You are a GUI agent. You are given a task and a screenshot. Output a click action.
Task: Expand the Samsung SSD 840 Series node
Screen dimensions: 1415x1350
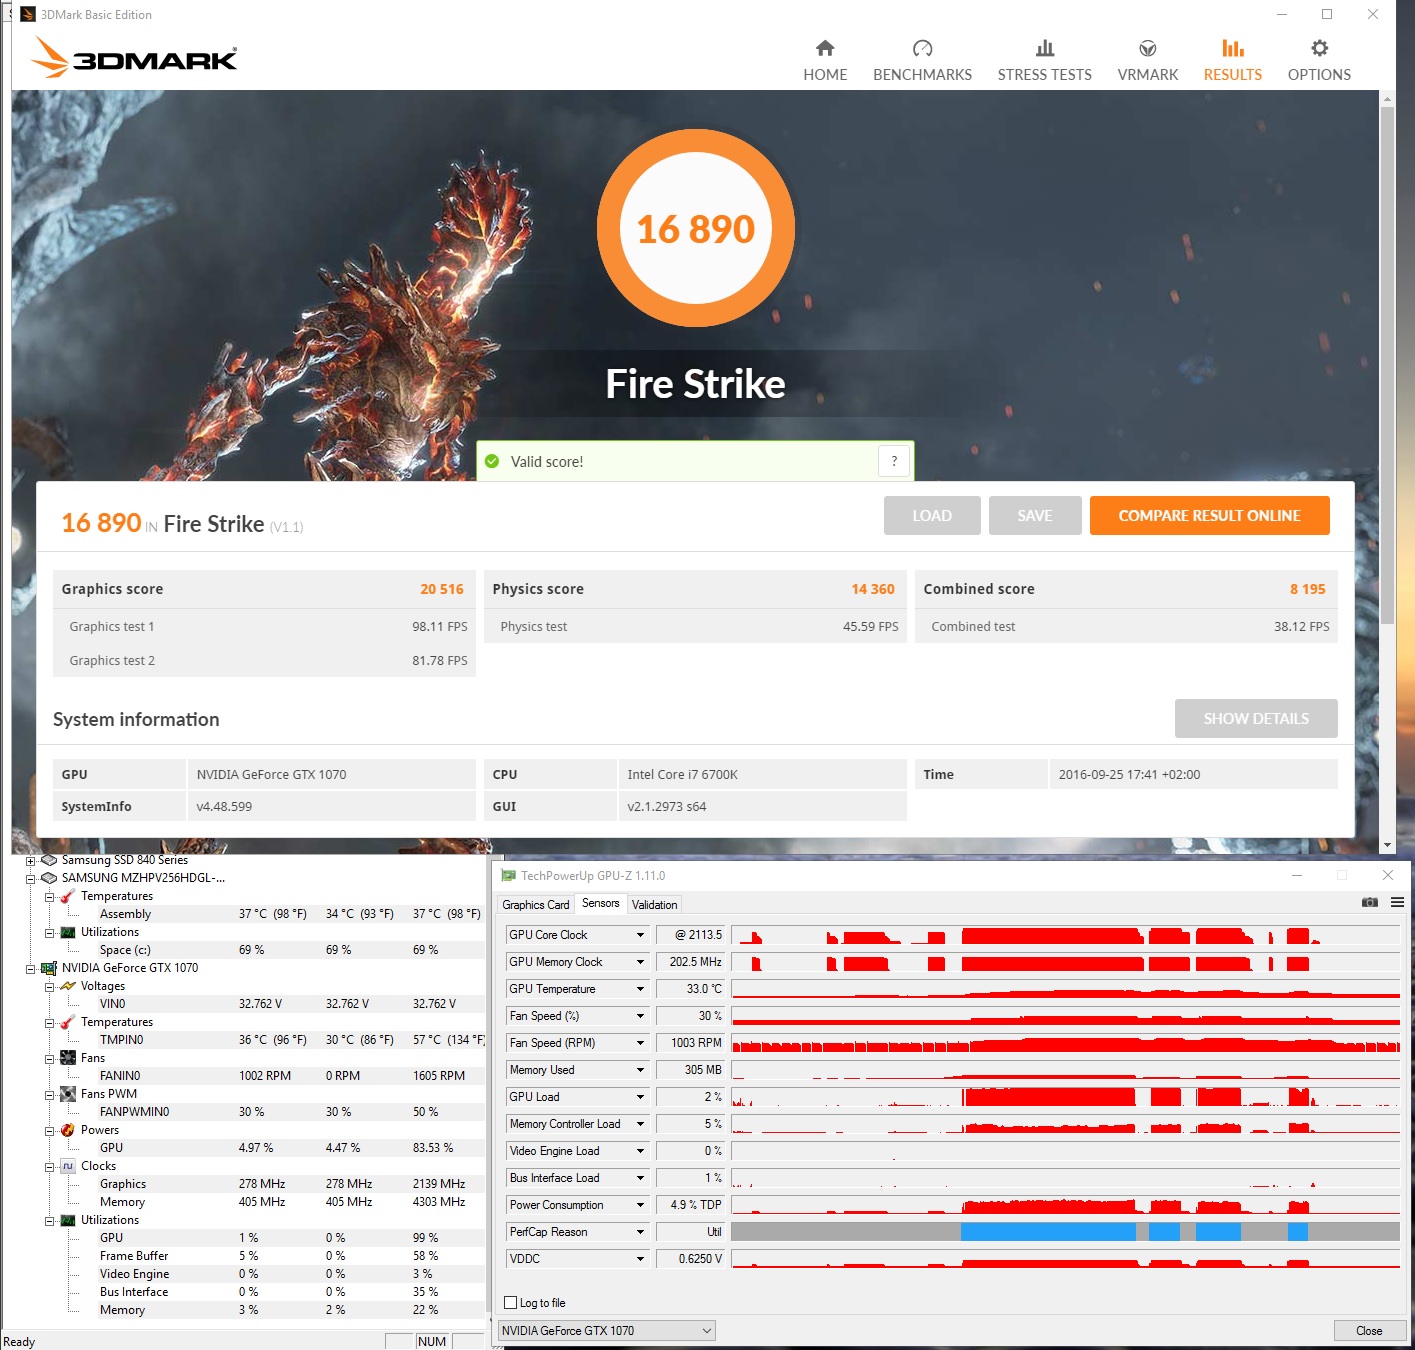coord(30,860)
